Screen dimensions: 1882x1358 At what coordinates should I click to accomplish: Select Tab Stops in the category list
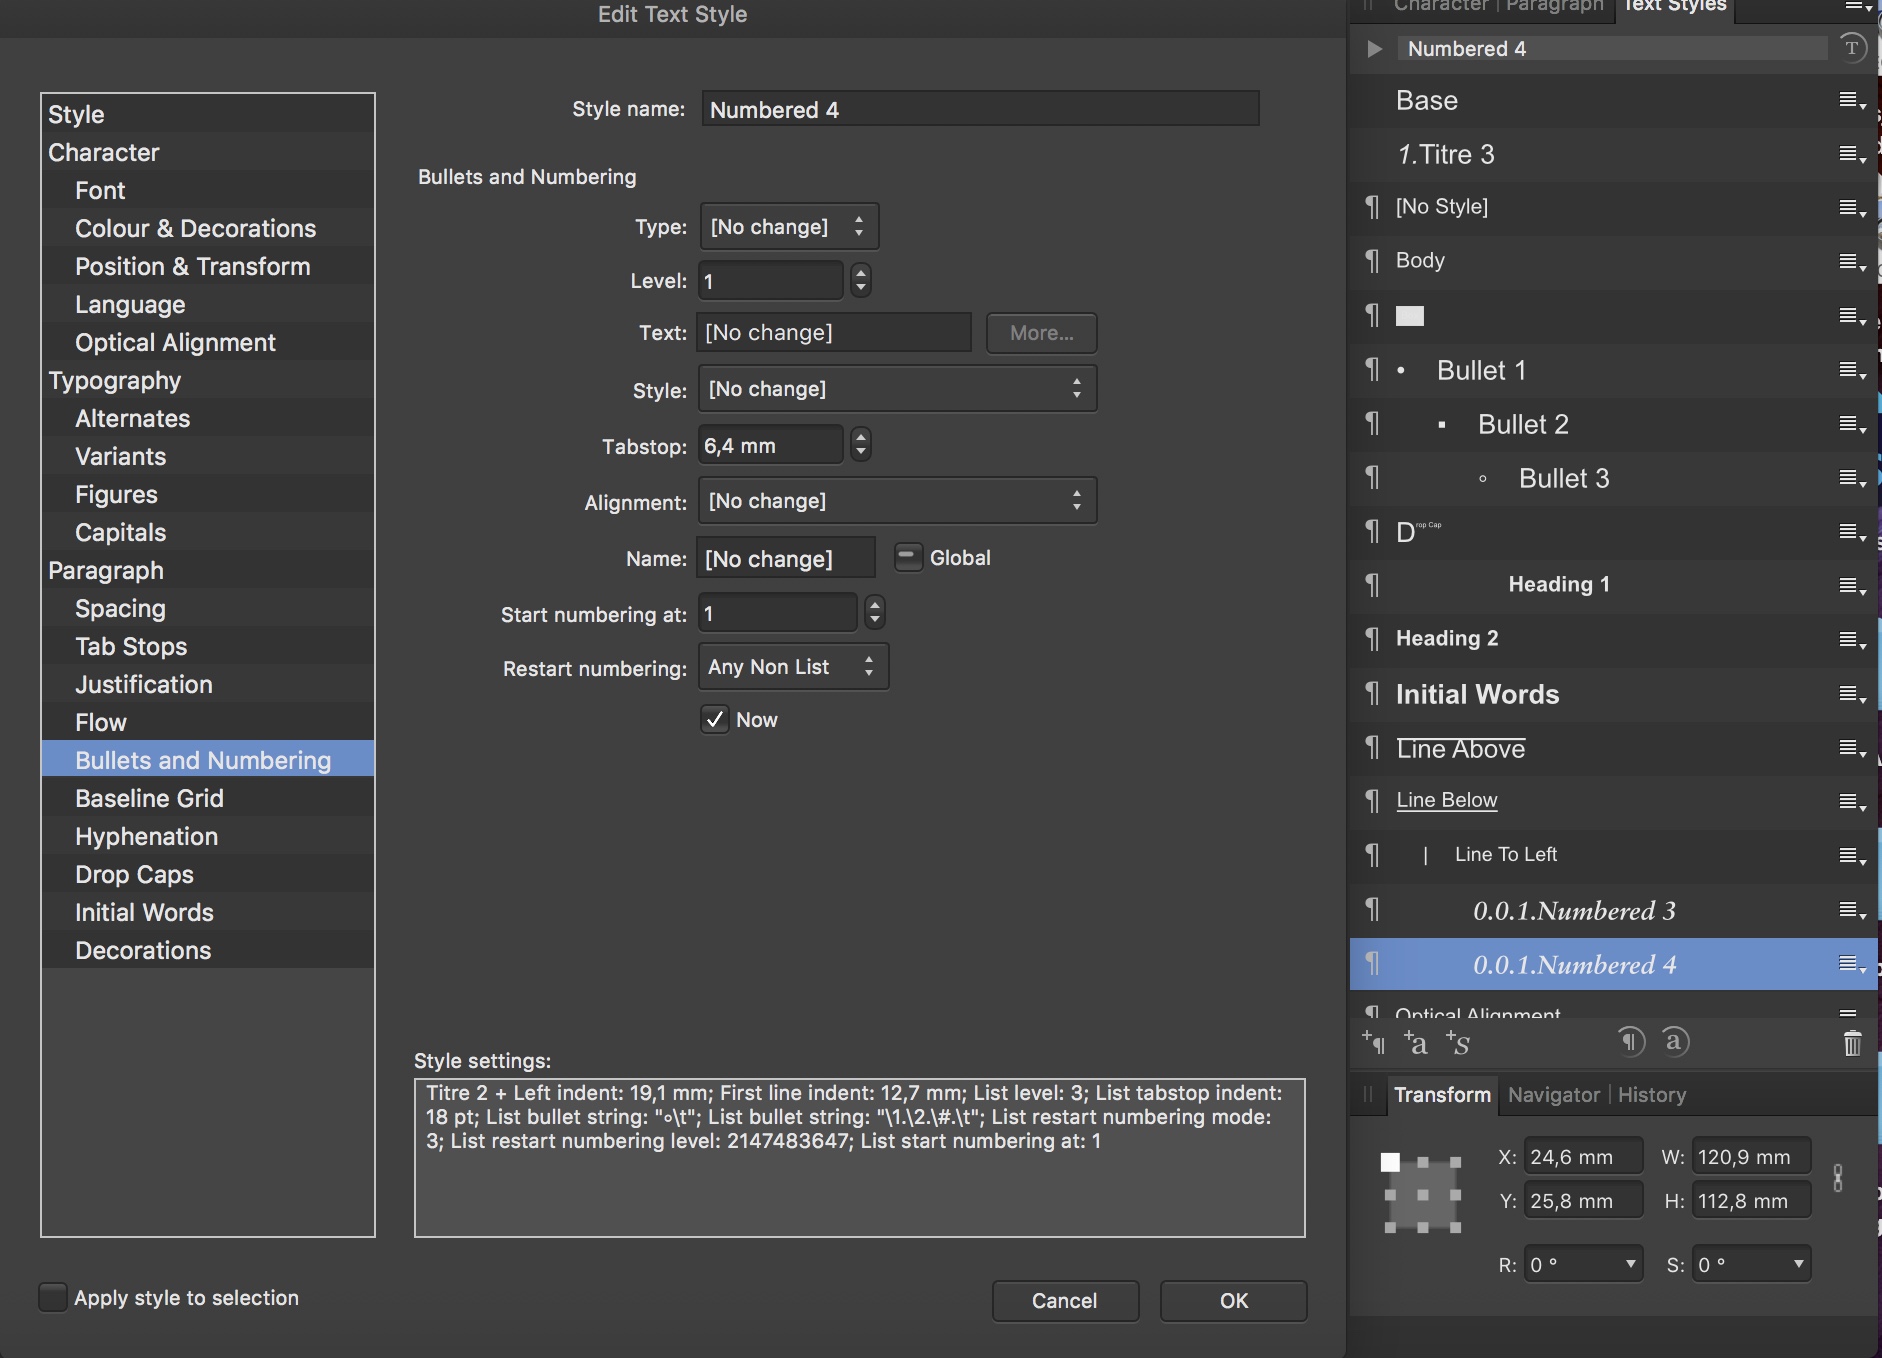click(208, 646)
